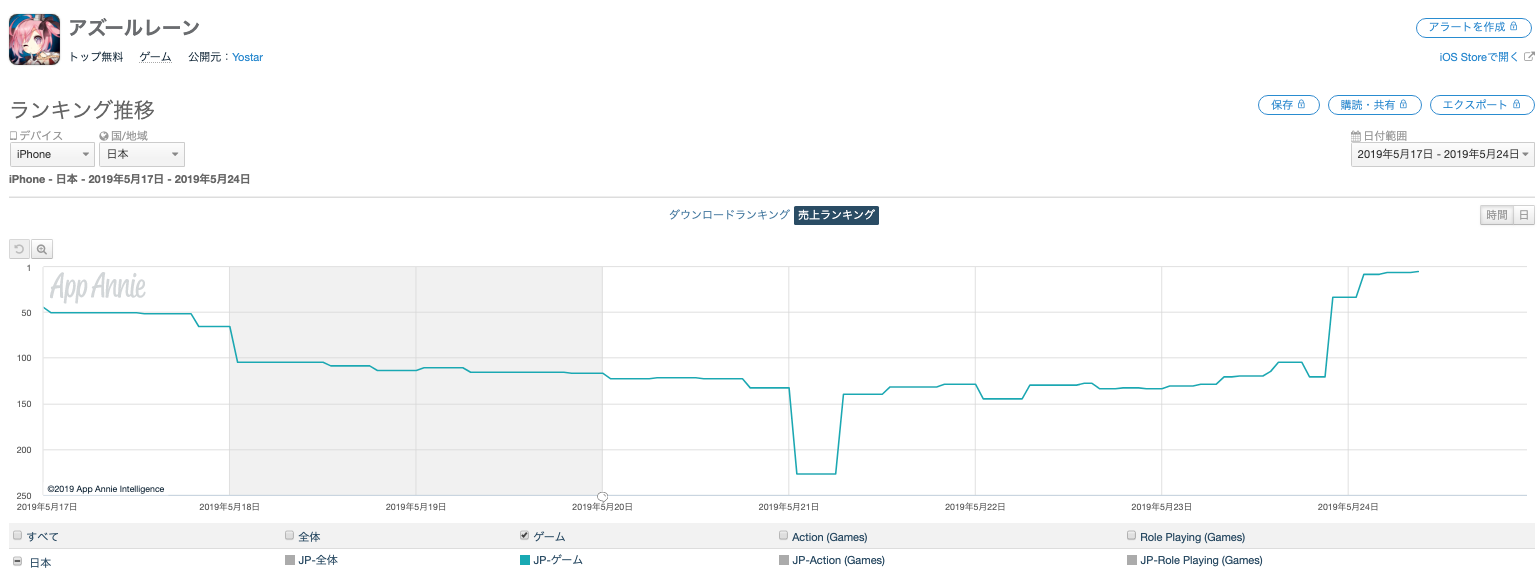Select the 売上ランキング tab

point(836,215)
